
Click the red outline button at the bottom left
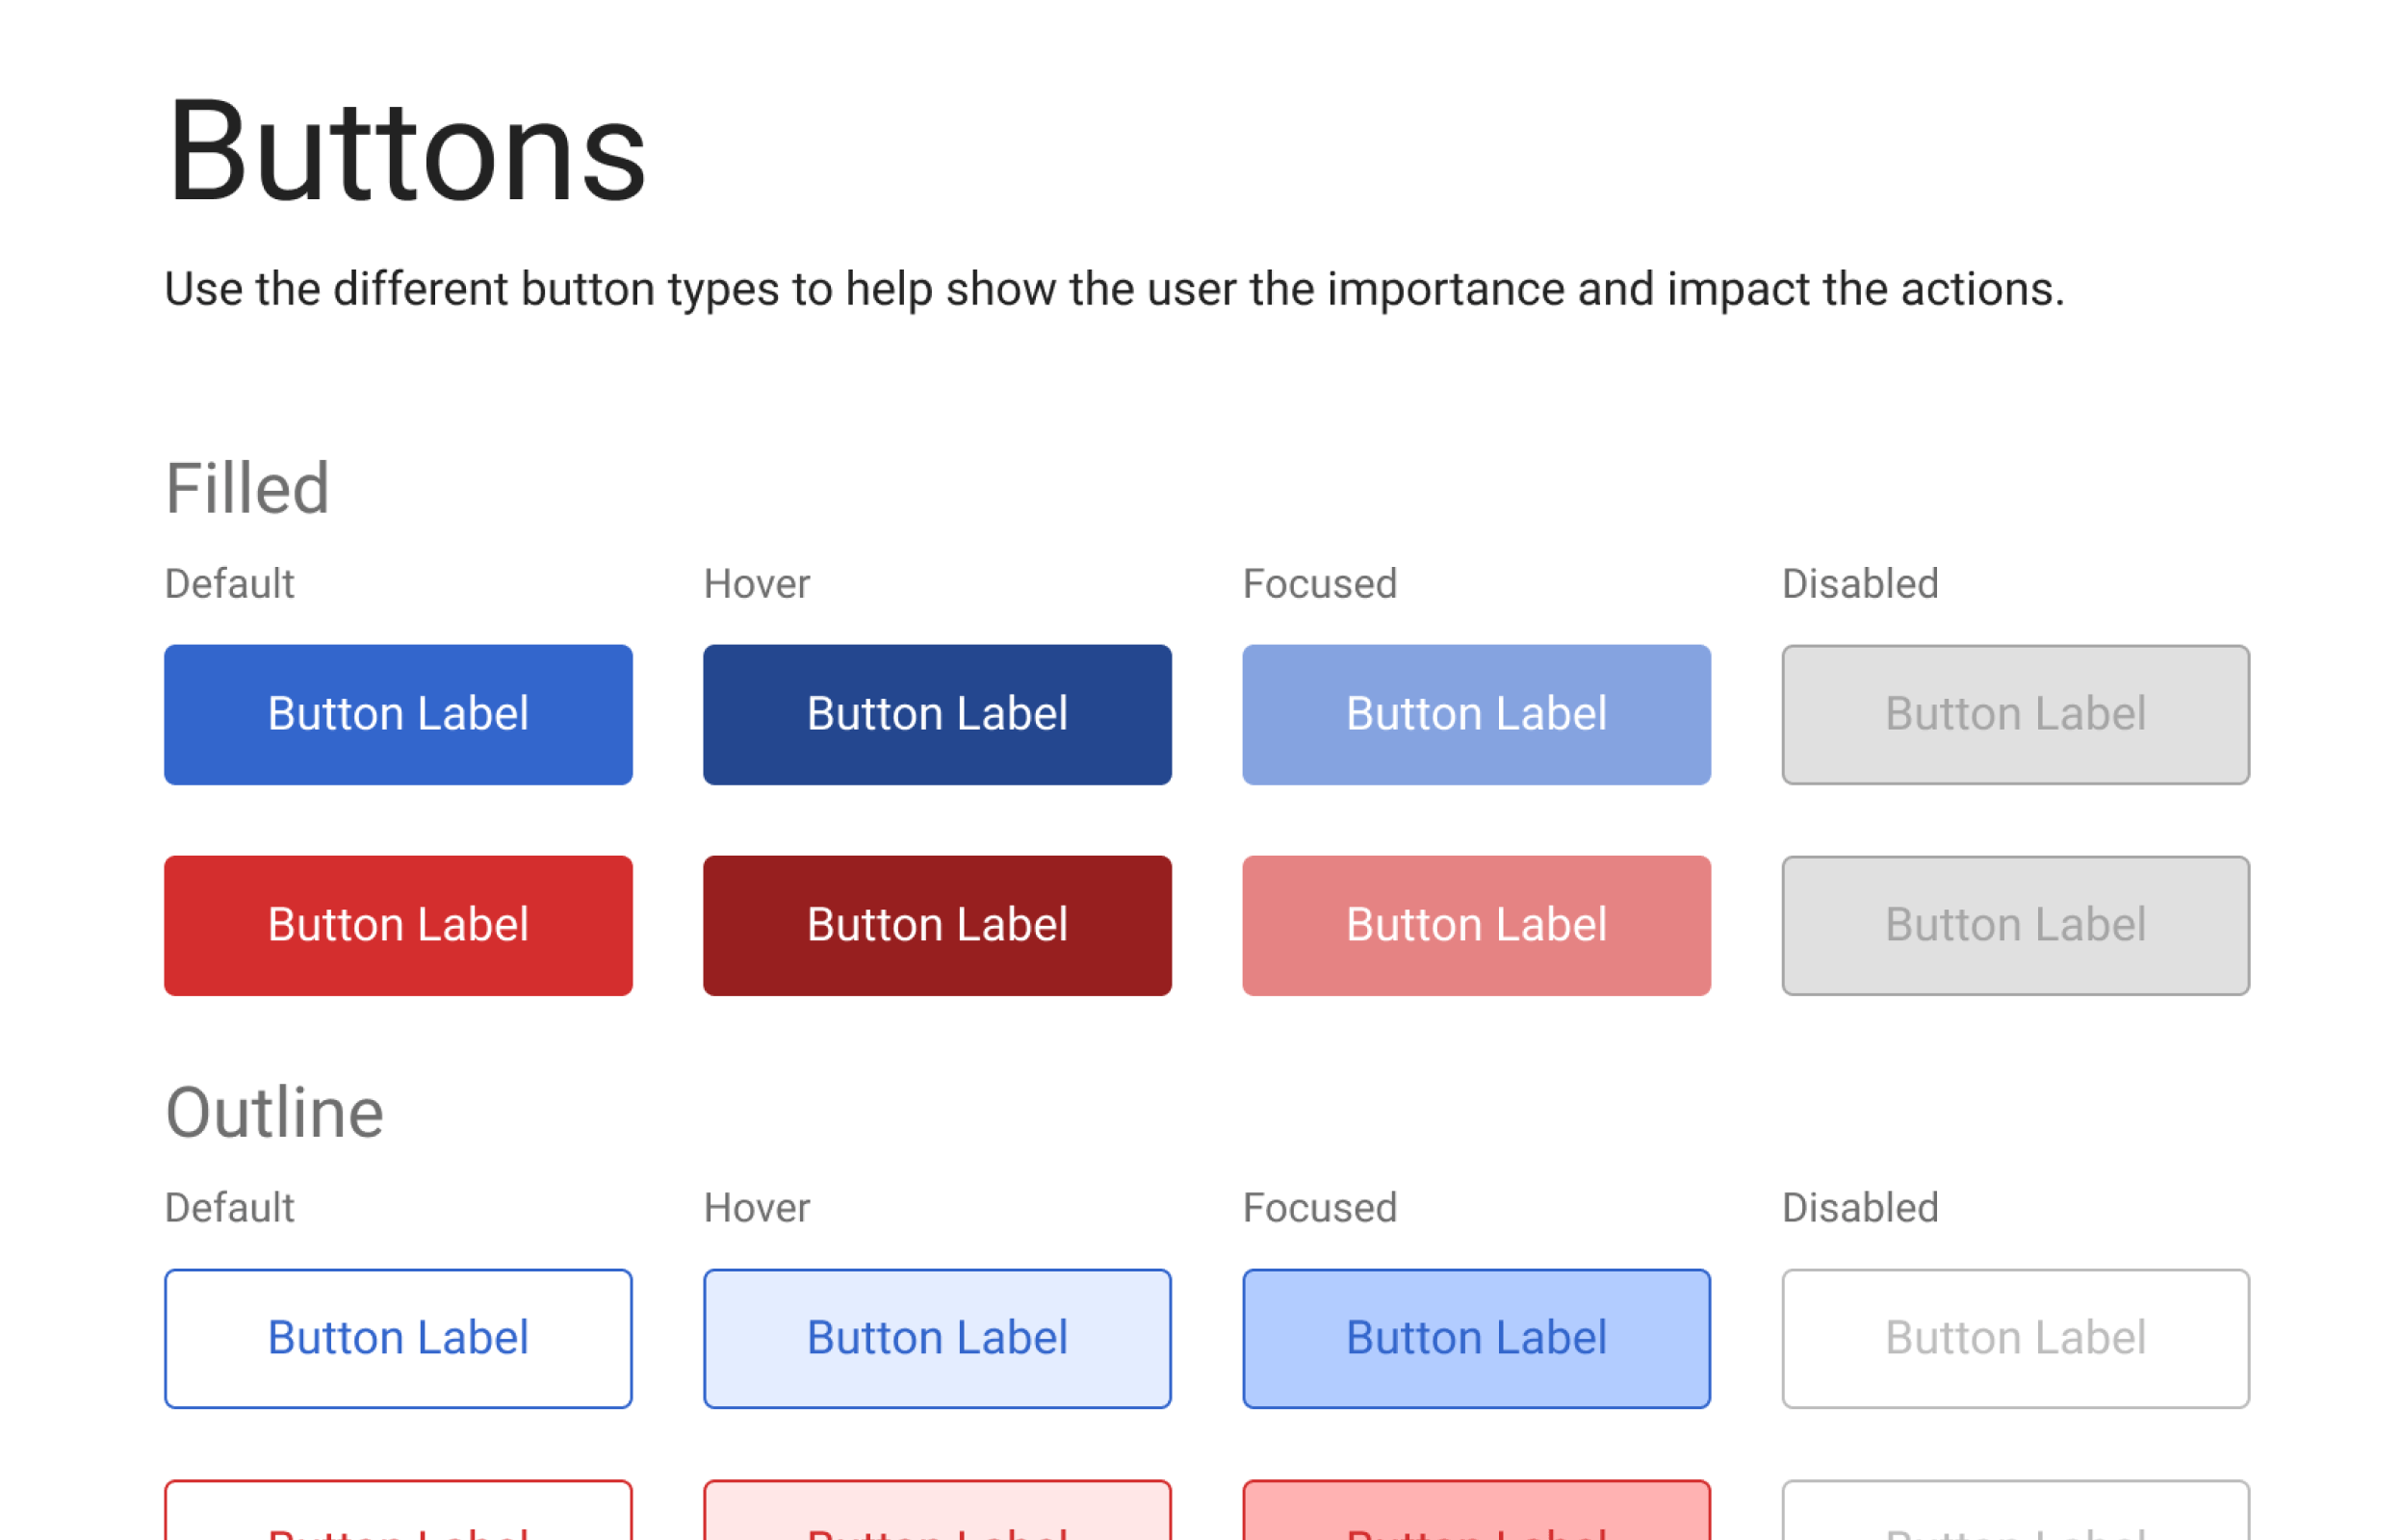click(x=397, y=1520)
